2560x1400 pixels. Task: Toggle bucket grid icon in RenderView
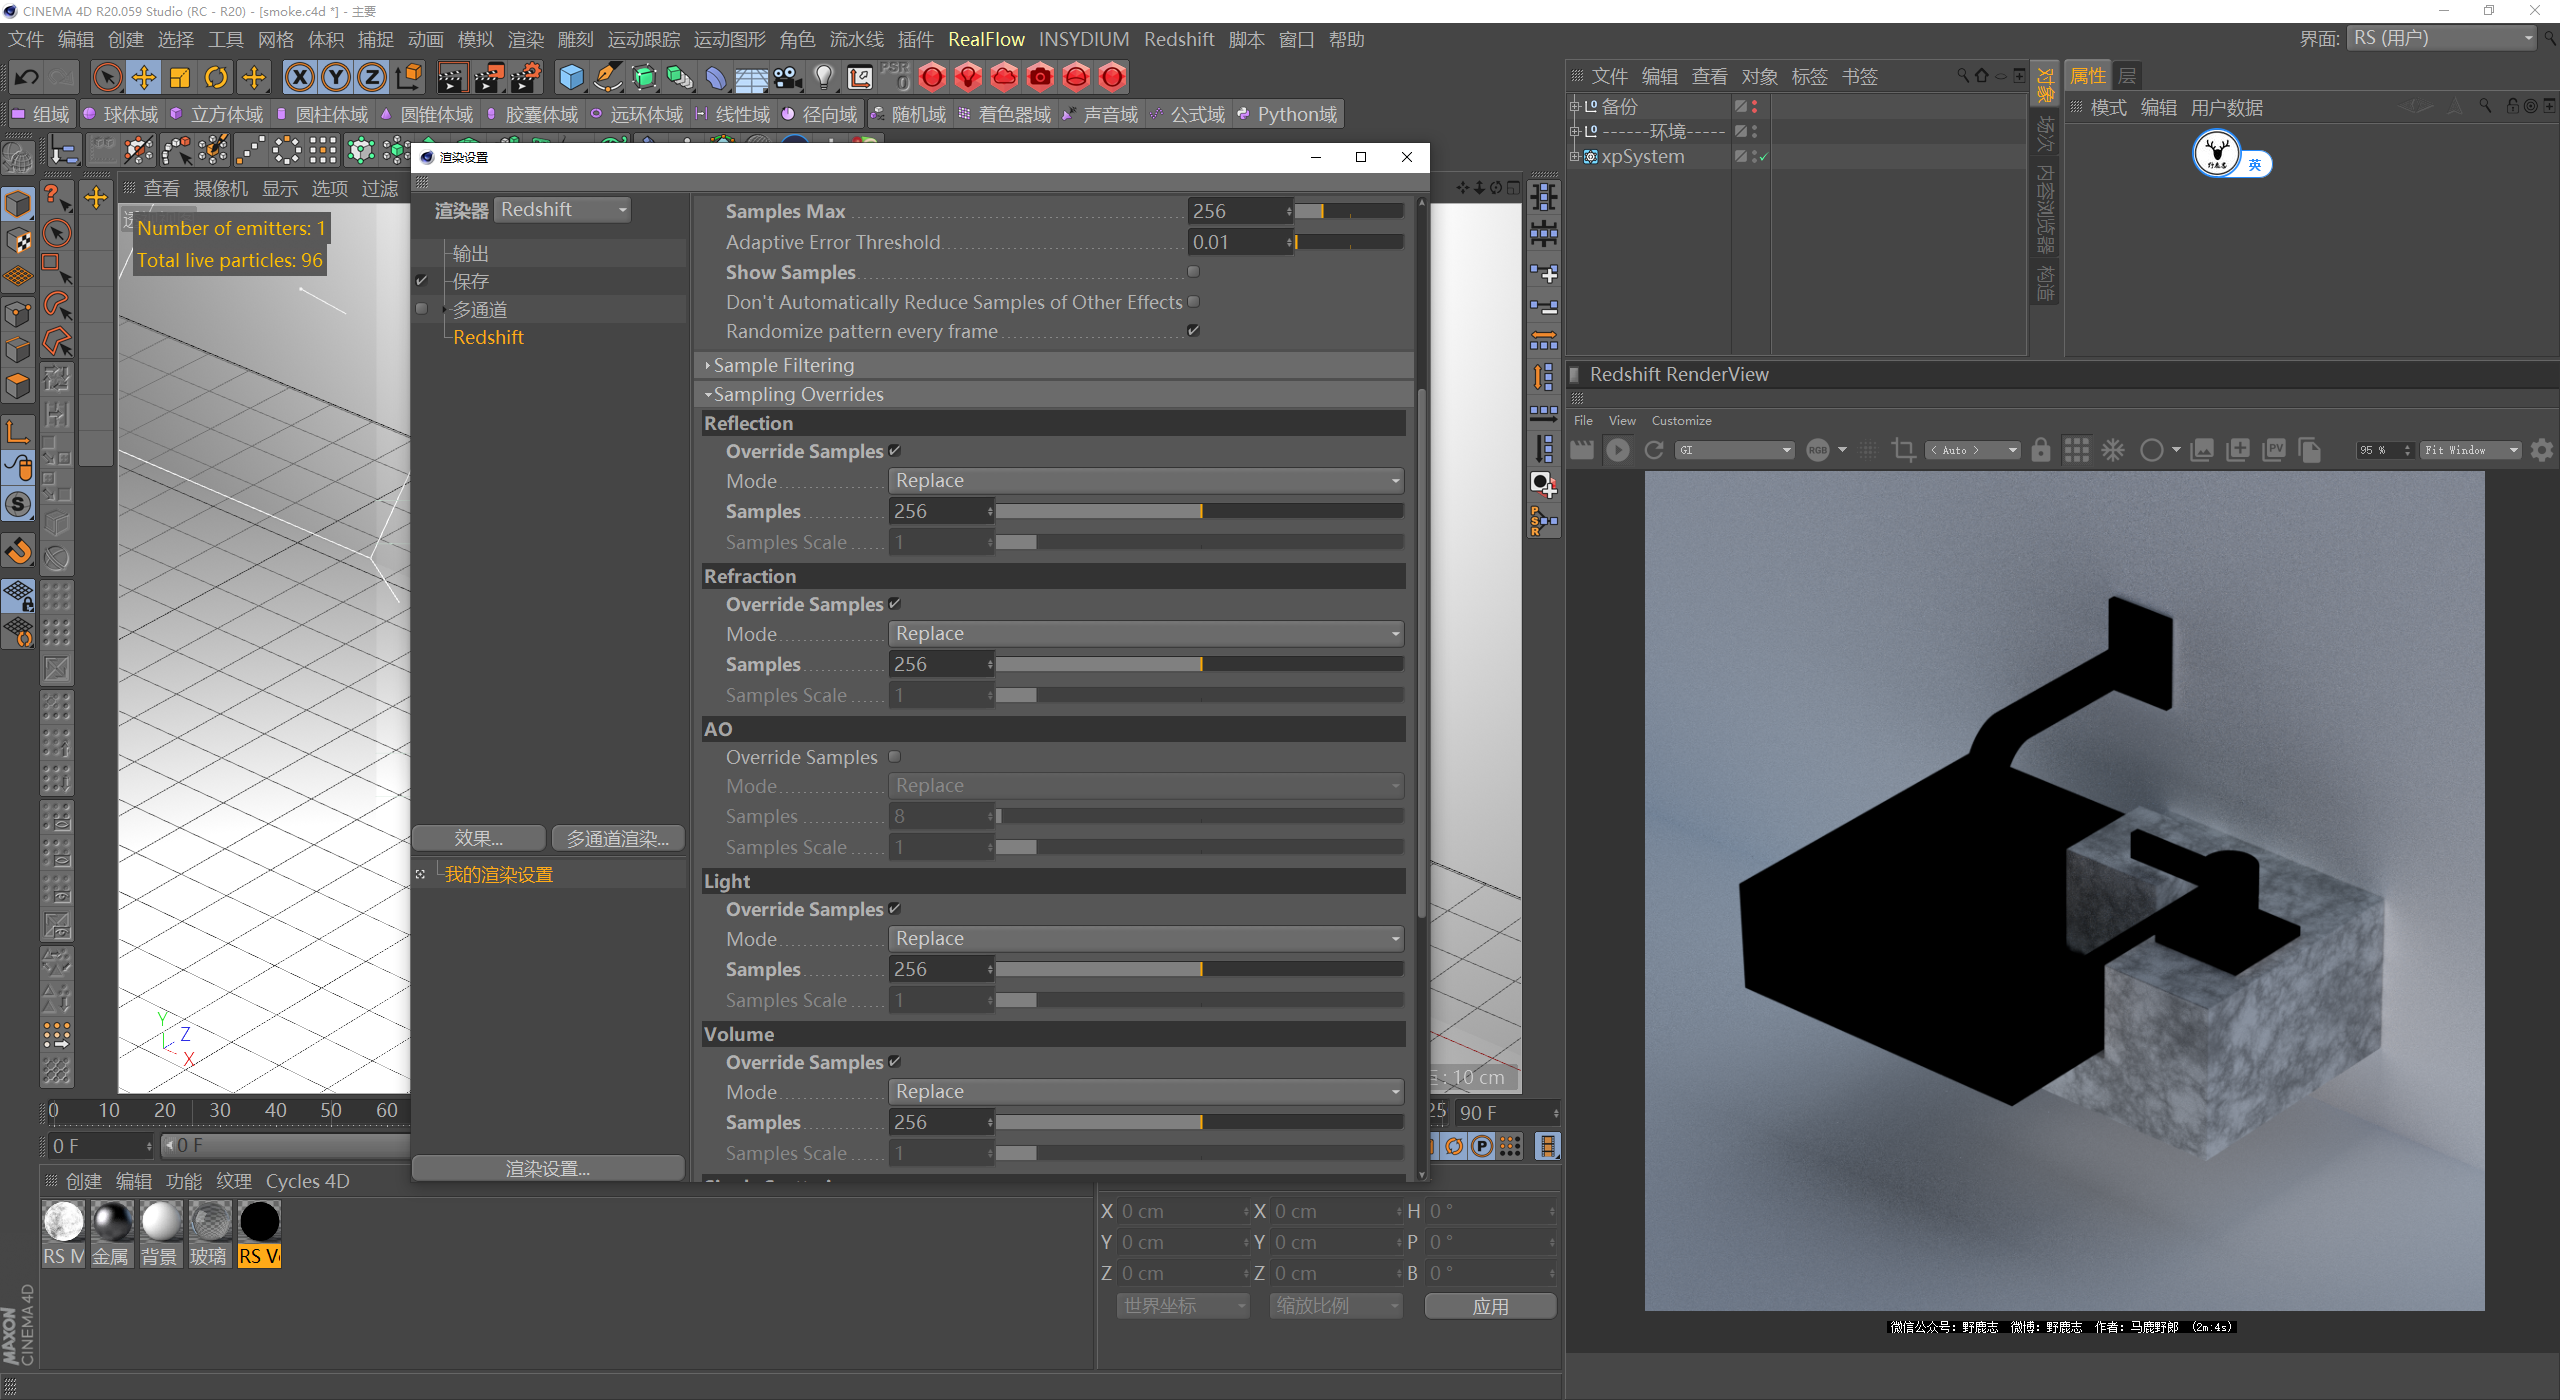coord(2076,450)
